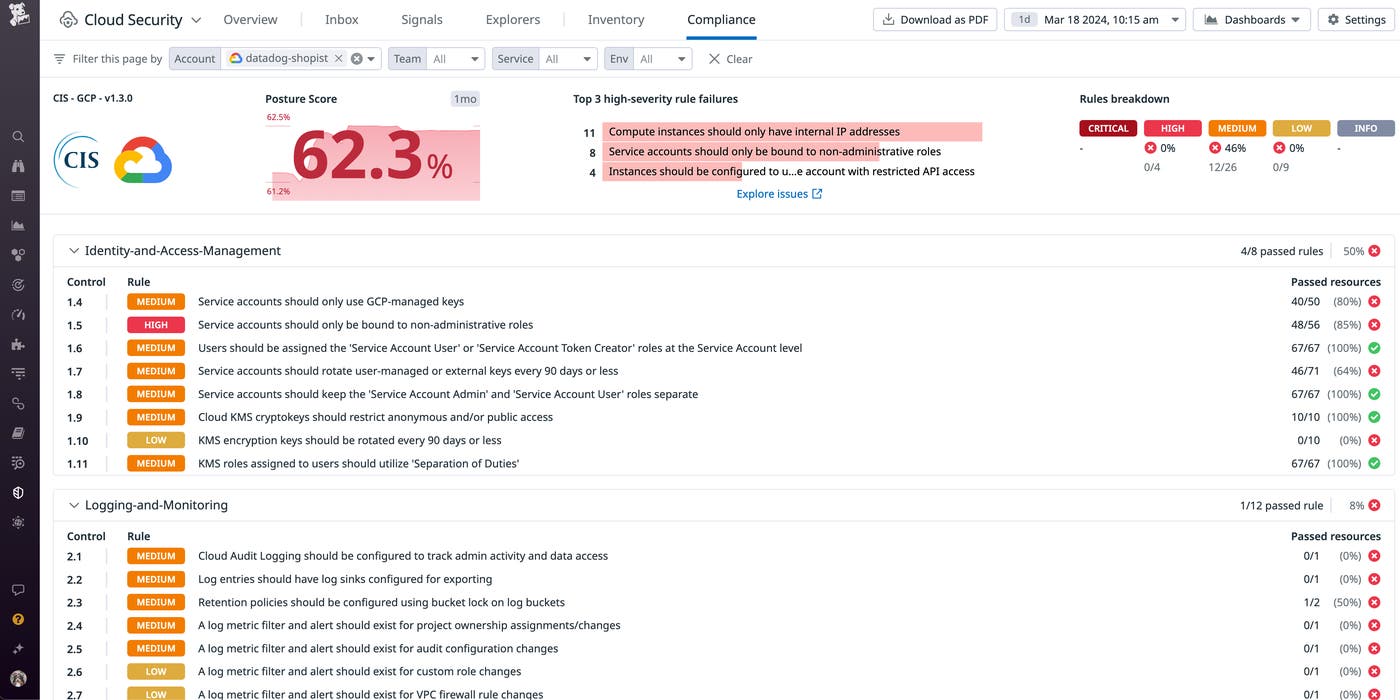
Task: Open the Team filter dropdown
Action: click(x=456, y=58)
